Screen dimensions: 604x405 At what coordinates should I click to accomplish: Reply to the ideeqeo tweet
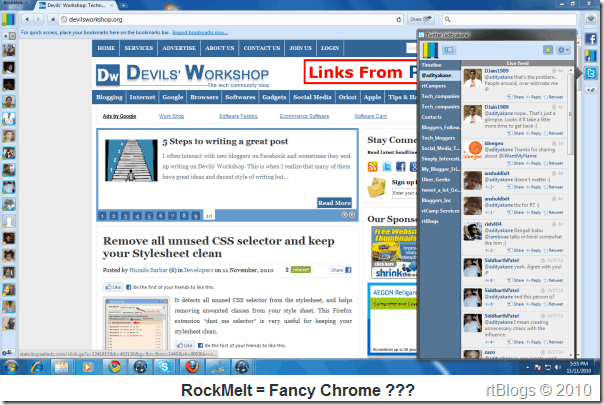click(x=534, y=163)
